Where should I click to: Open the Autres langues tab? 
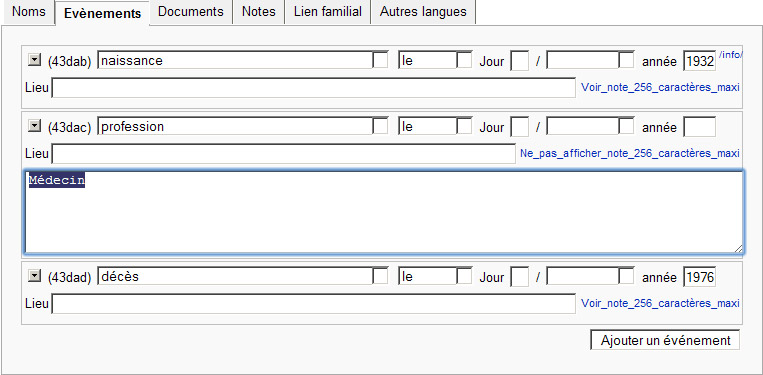[x=423, y=12]
